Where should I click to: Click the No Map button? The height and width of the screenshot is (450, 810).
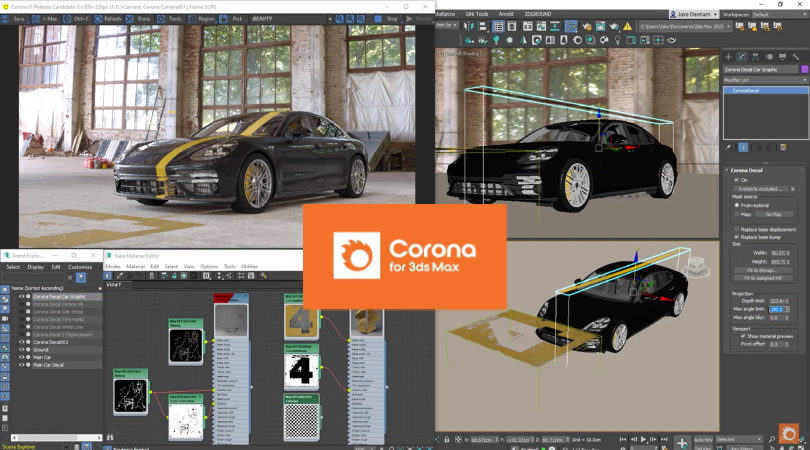(x=773, y=214)
